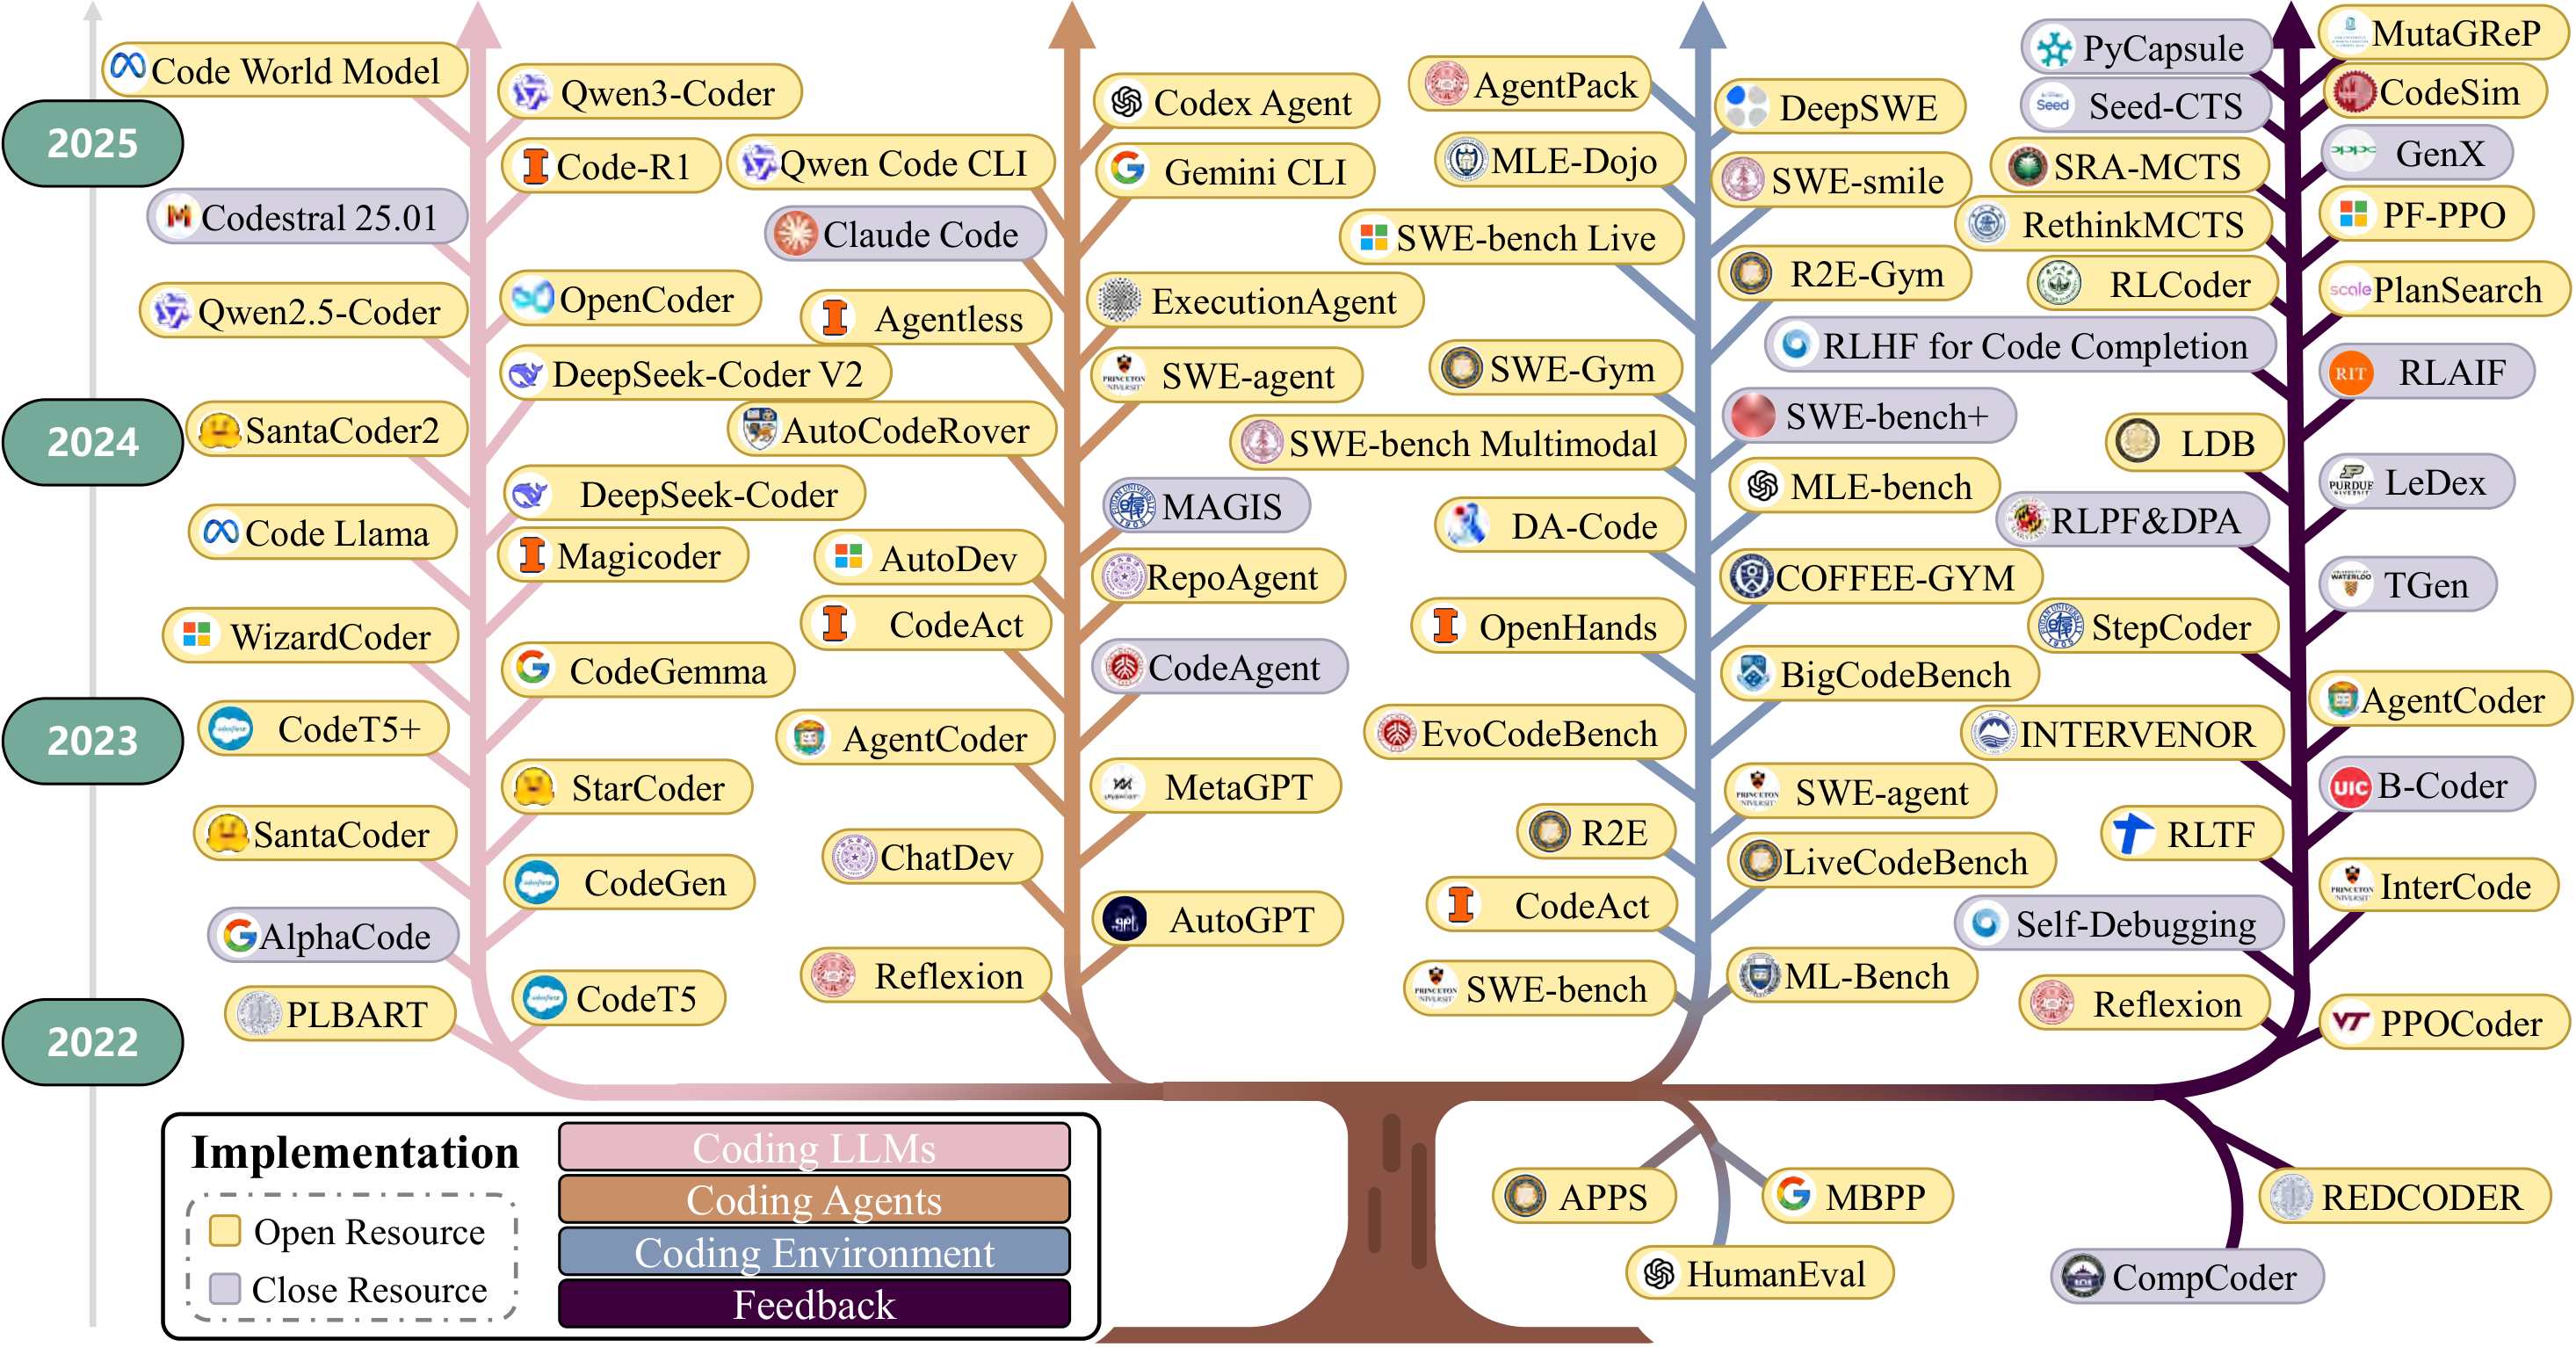Select the Princeton logo next to InterCode
Screen dimensions: 2576x1347
[2352, 884]
